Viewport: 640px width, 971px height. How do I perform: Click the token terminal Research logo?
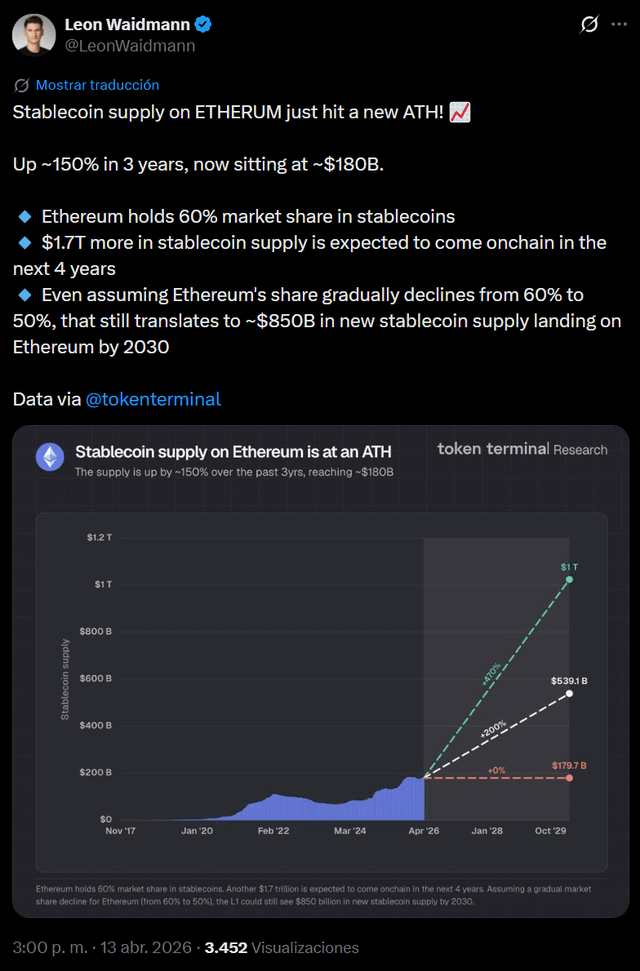click(x=522, y=449)
